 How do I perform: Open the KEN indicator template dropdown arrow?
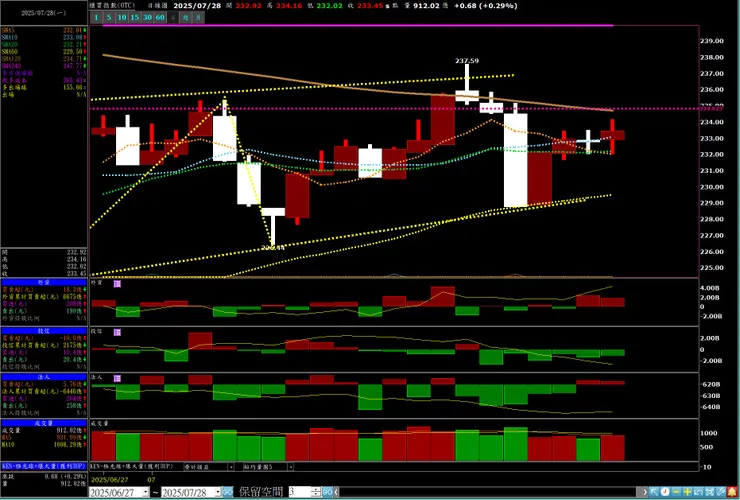point(231,467)
